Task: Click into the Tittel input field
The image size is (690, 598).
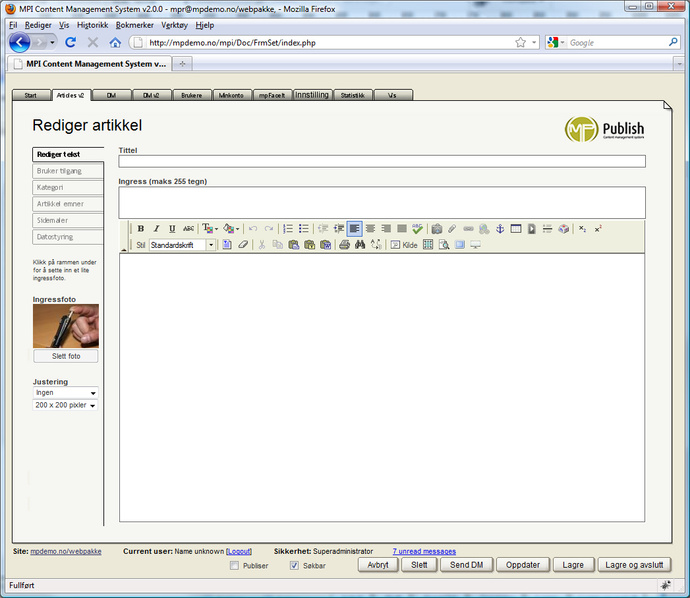Action: click(382, 161)
